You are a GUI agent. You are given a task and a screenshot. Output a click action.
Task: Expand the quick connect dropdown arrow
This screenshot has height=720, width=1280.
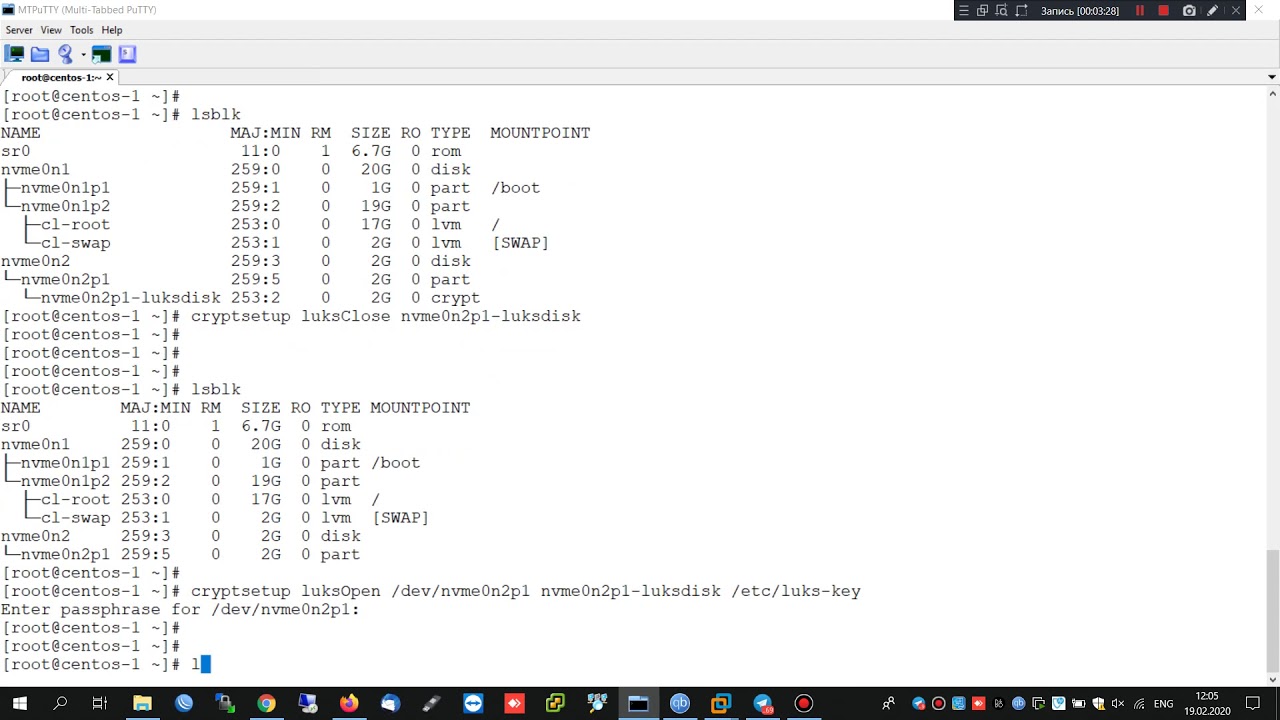(83, 54)
